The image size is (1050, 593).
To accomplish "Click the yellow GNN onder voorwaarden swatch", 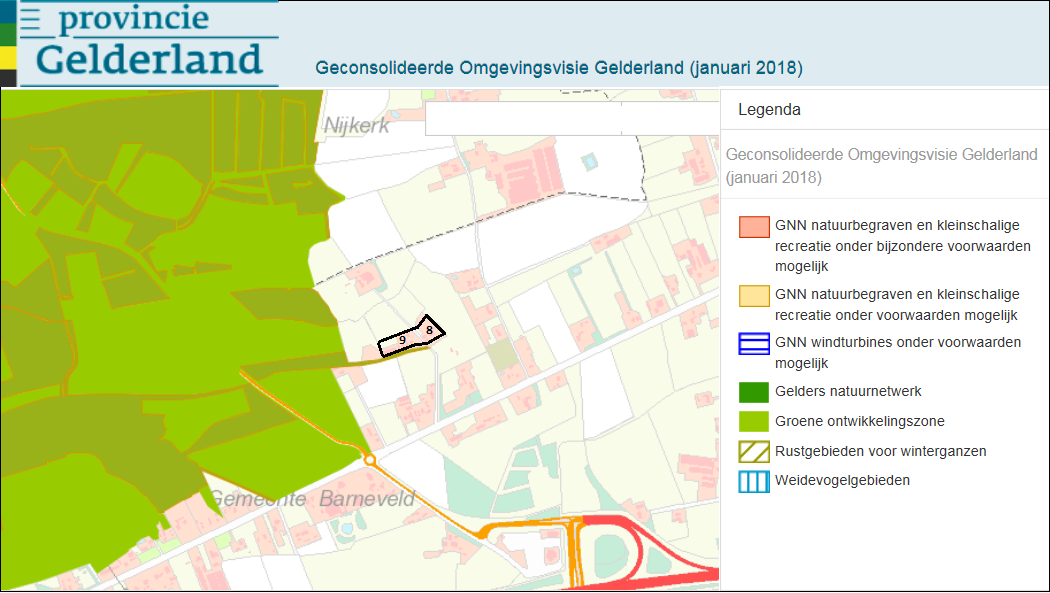I will coord(754,296).
